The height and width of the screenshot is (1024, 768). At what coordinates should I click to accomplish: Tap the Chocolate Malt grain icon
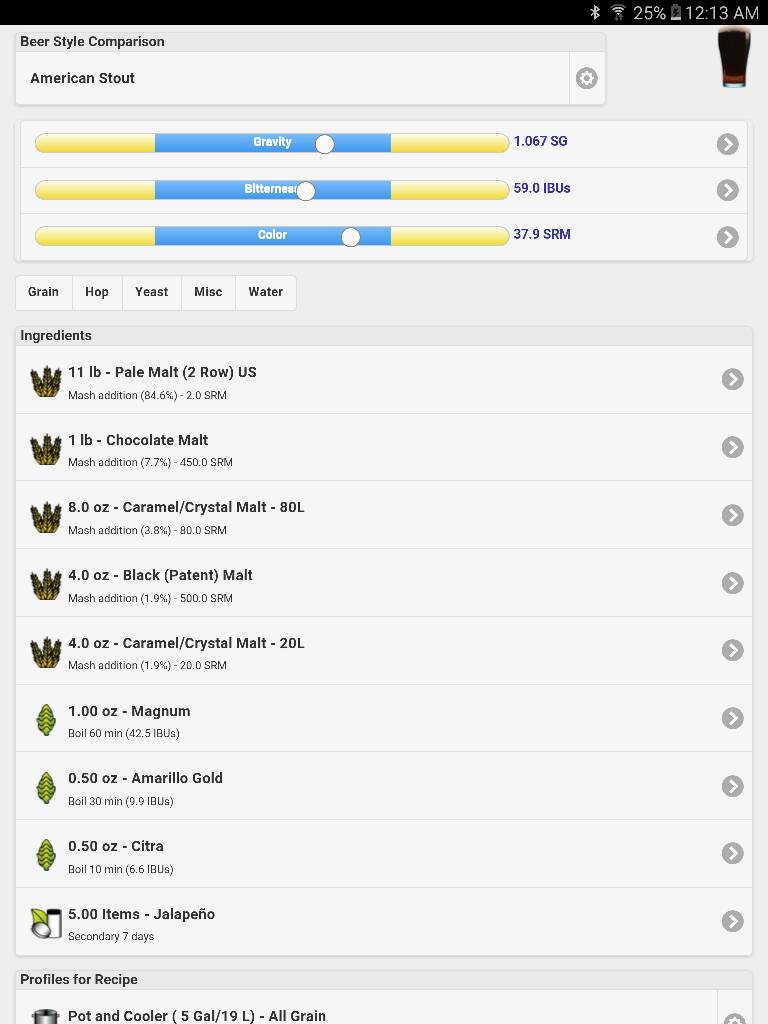46,449
